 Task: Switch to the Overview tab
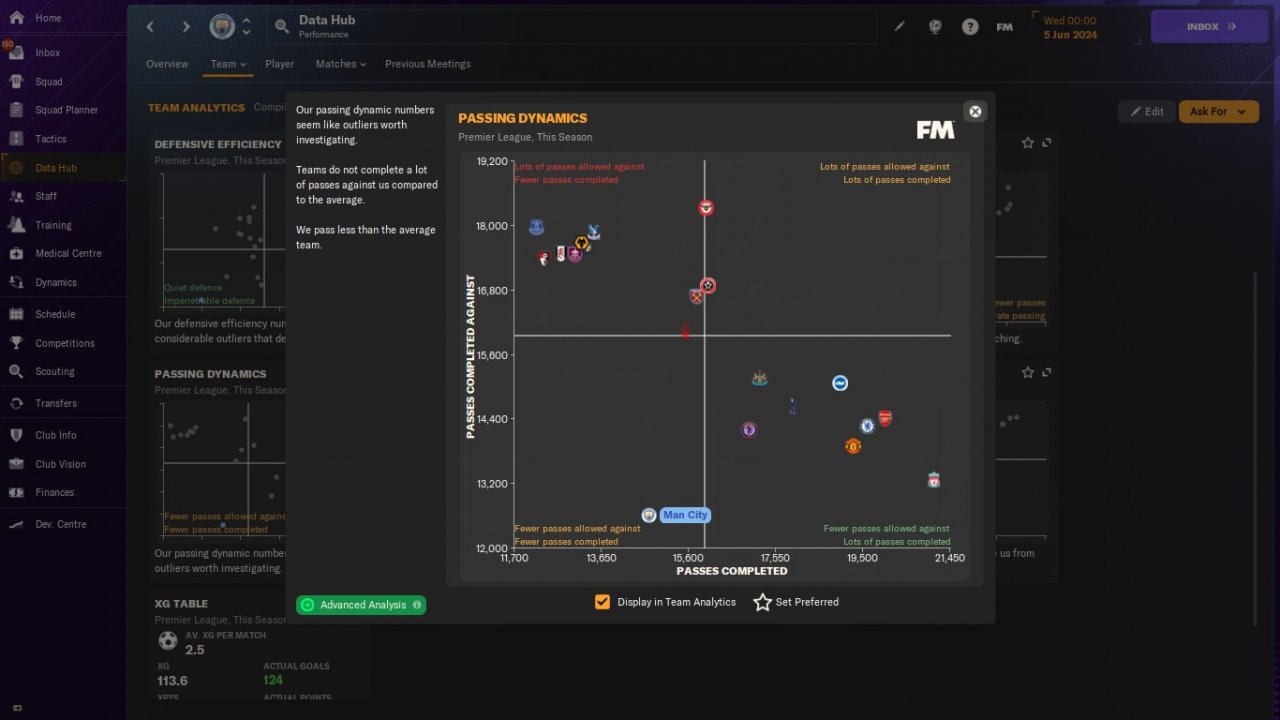167,64
